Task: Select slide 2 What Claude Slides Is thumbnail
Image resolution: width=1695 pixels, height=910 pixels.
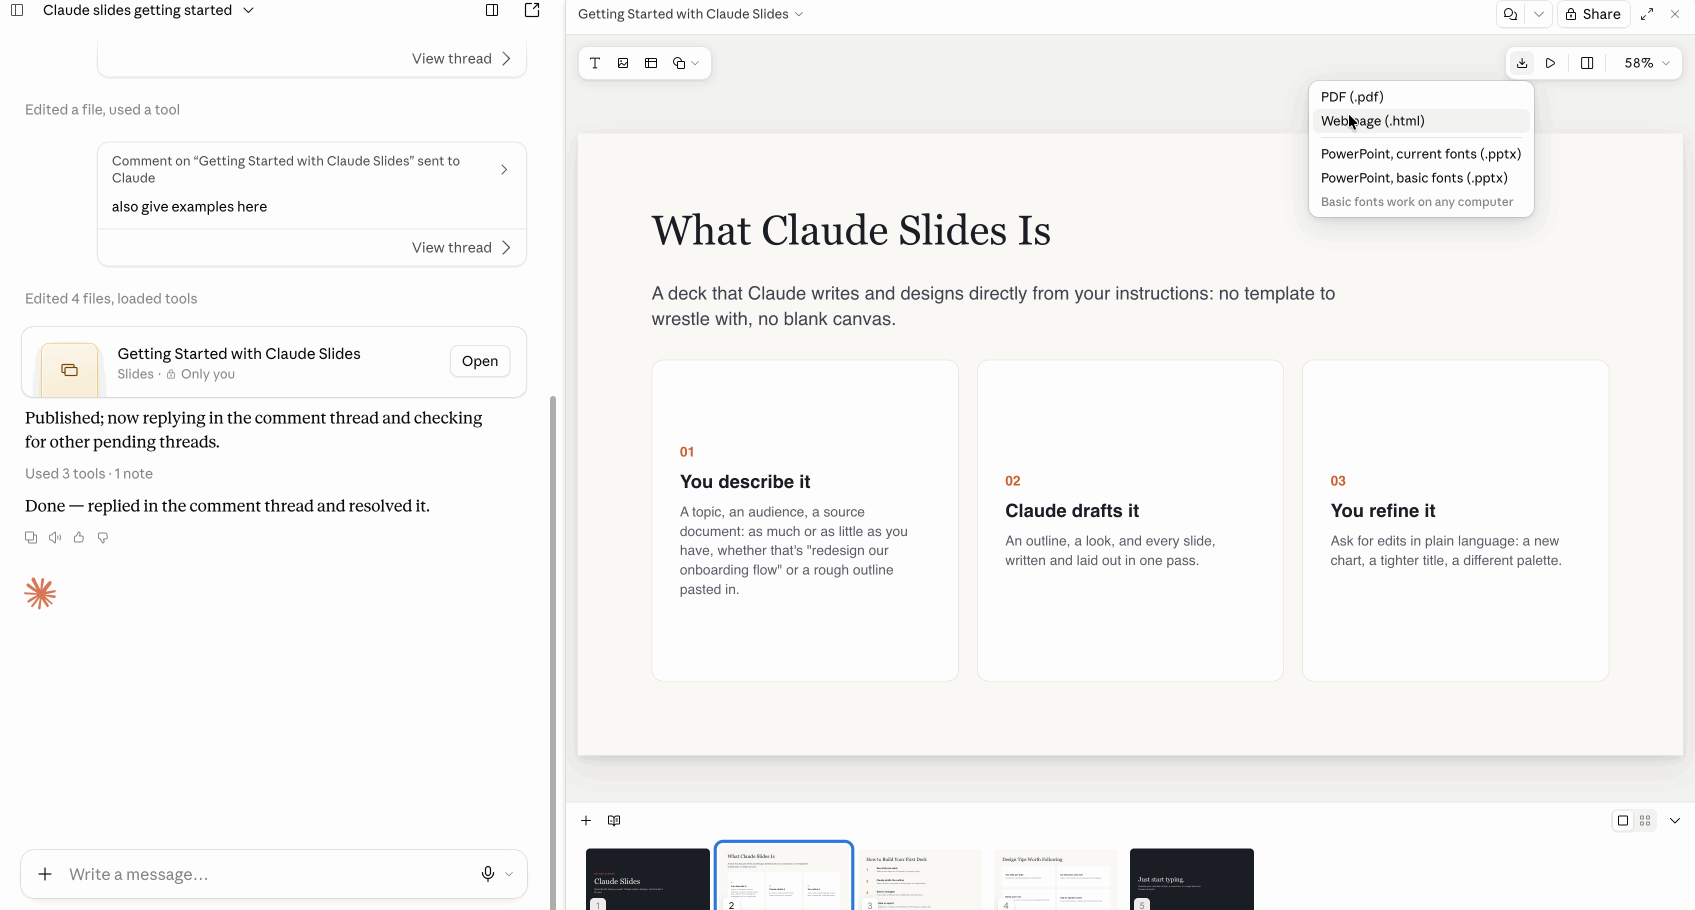Action: click(784, 877)
